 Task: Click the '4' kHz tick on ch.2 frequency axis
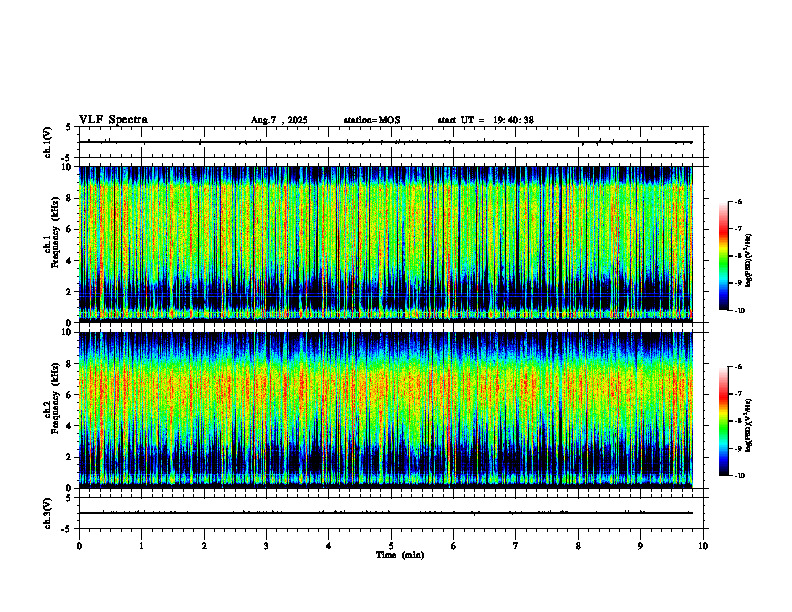[x=70, y=426]
